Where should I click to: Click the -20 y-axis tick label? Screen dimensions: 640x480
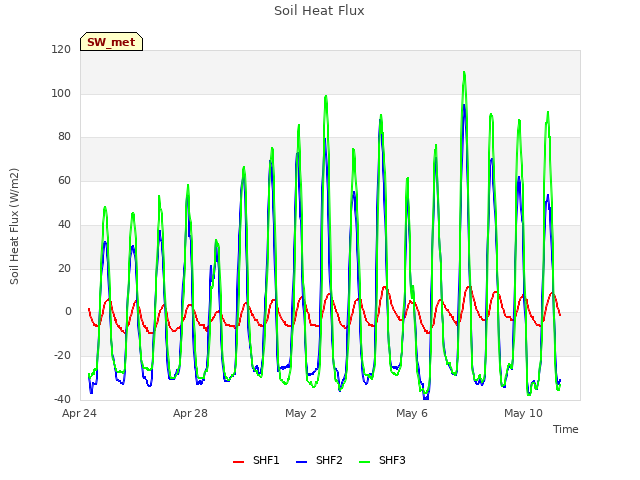(x=62, y=356)
